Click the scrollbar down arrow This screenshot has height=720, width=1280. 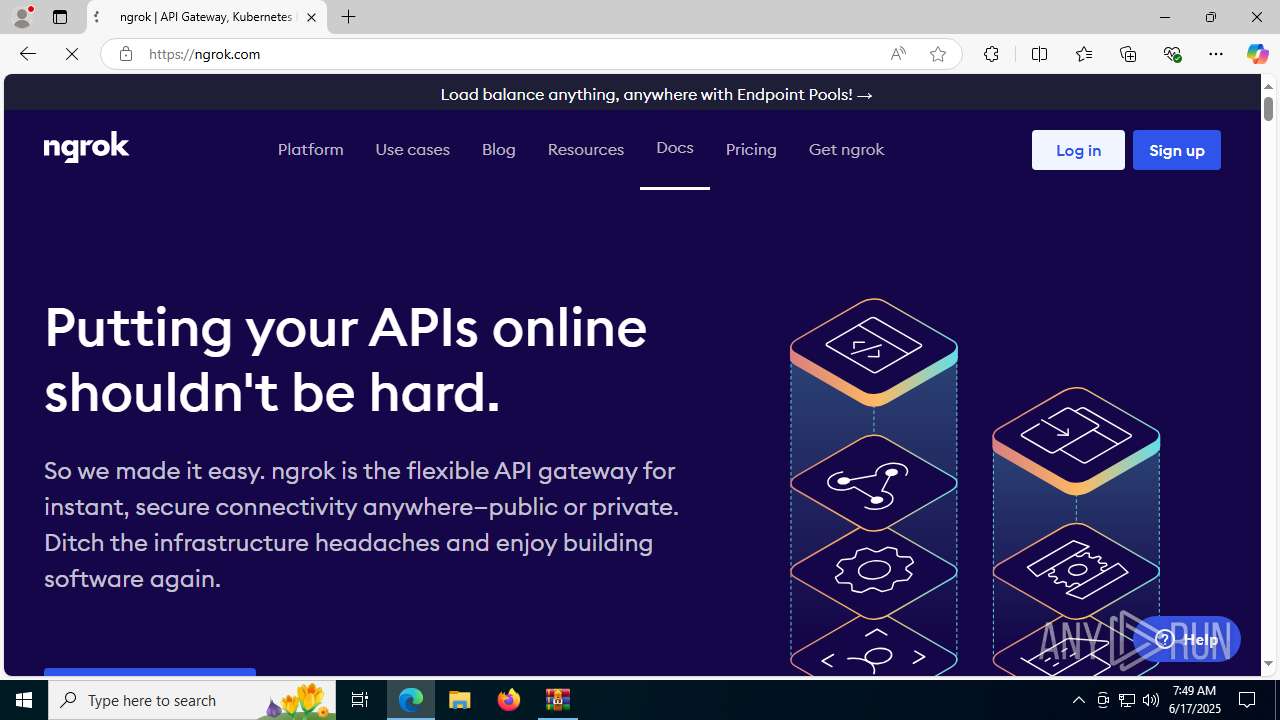click(1268, 664)
